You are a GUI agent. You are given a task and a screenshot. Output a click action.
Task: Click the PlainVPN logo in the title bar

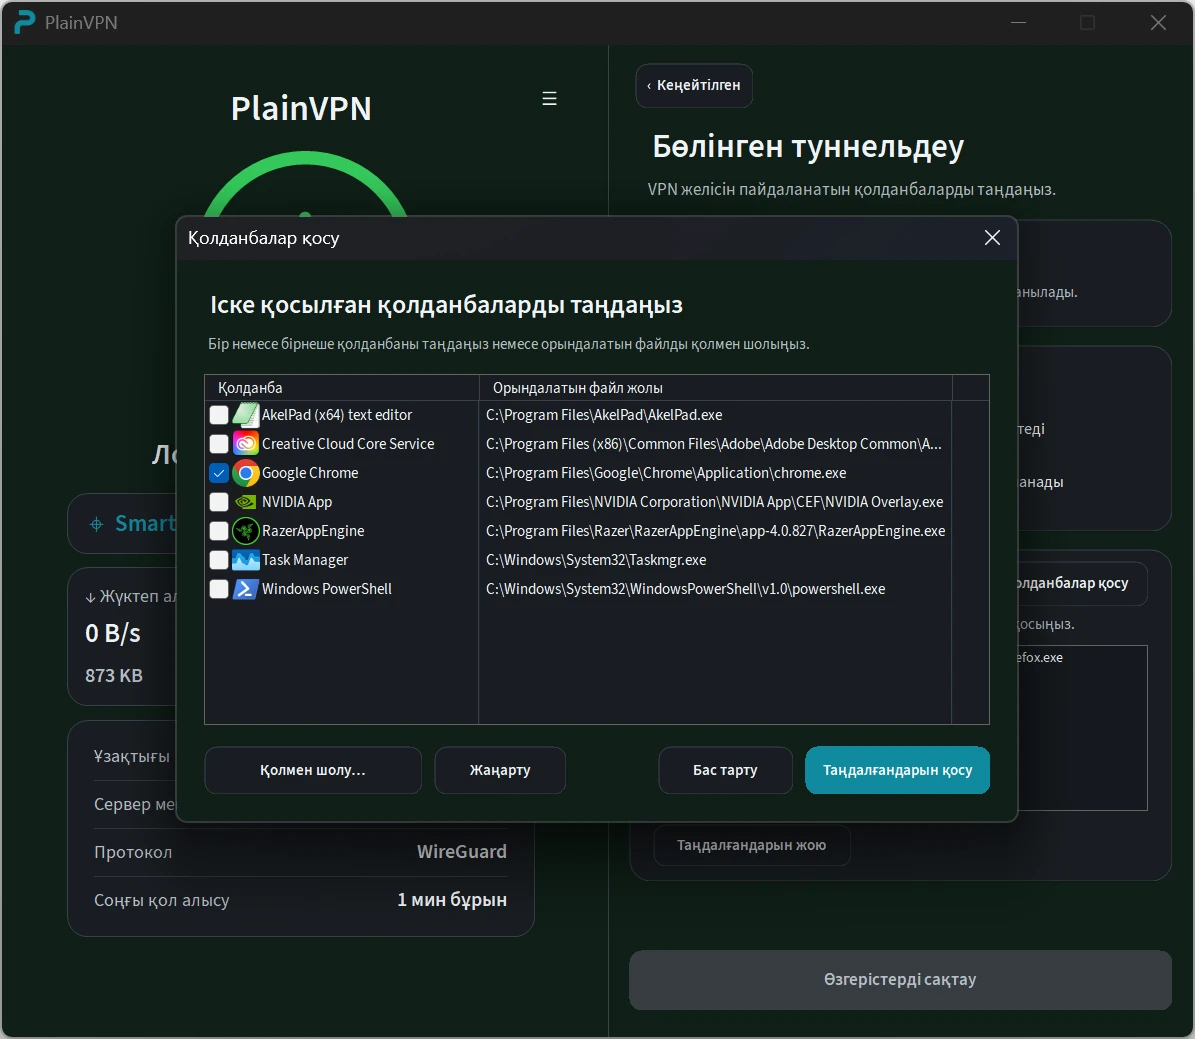(x=24, y=22)
